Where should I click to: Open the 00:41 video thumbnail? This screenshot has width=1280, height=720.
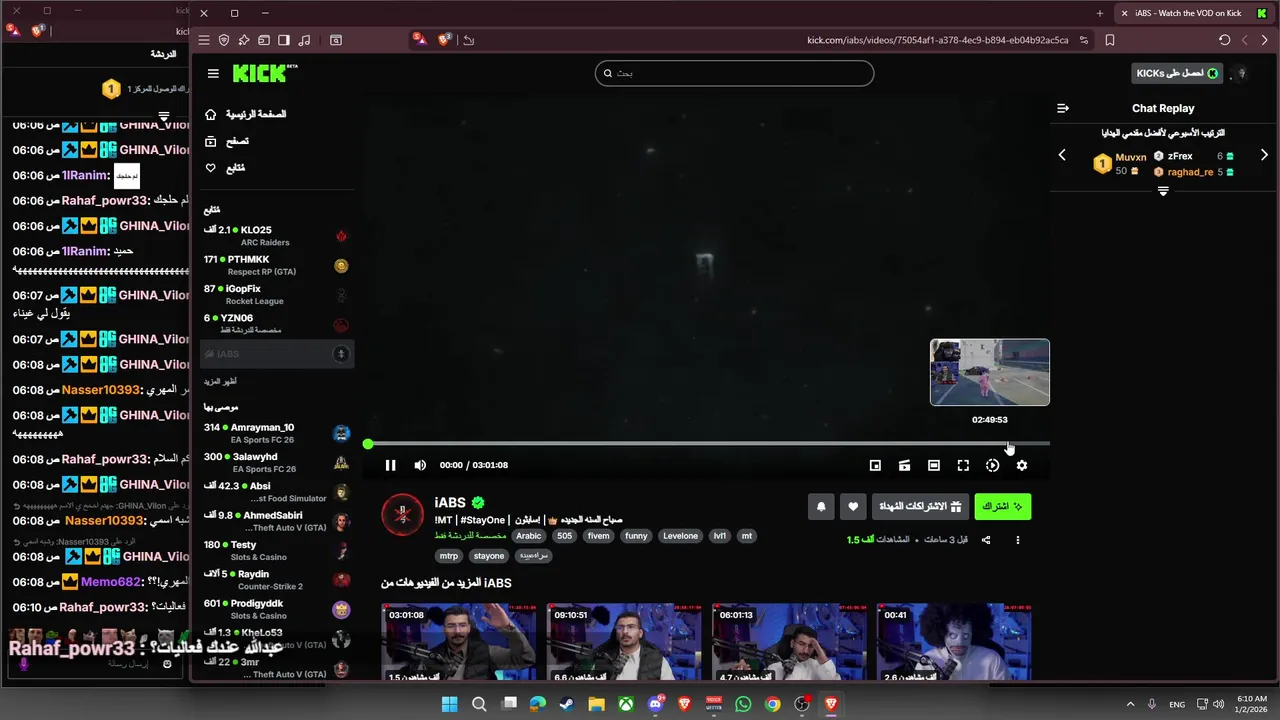pos(954,641)
